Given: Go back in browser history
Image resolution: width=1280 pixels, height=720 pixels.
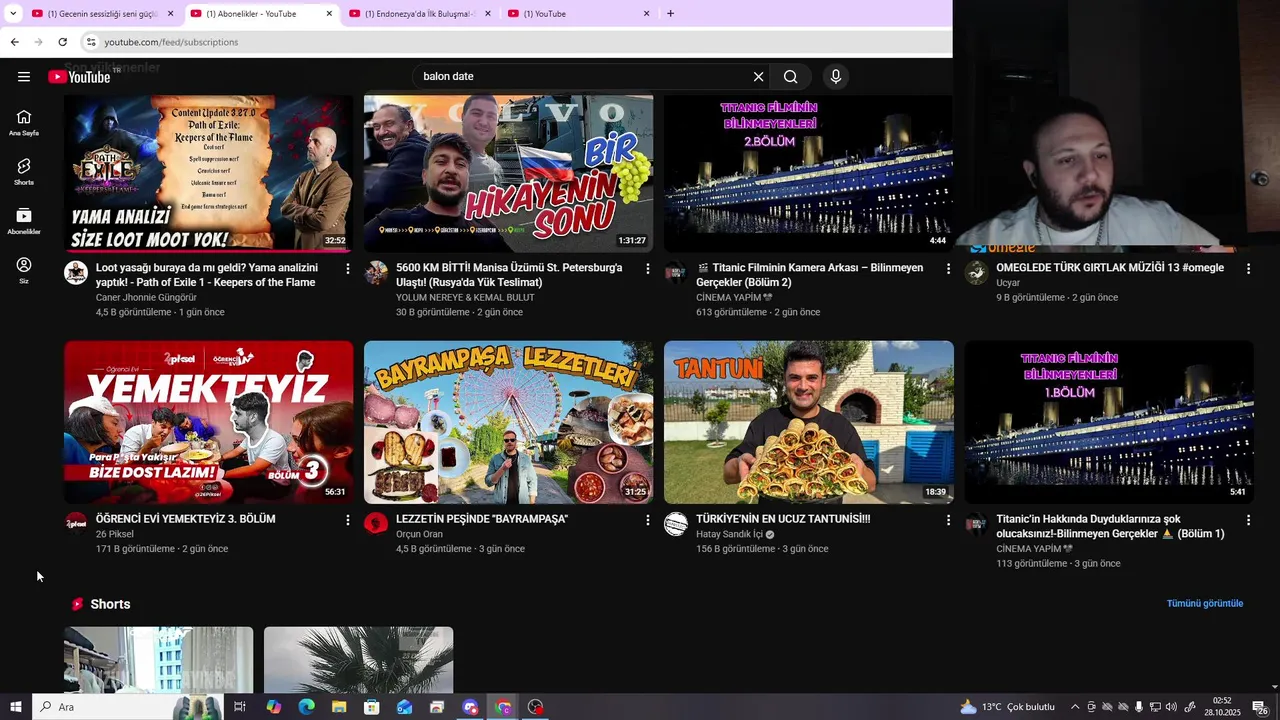Looking at the screenshot, I should click(14, 42).
